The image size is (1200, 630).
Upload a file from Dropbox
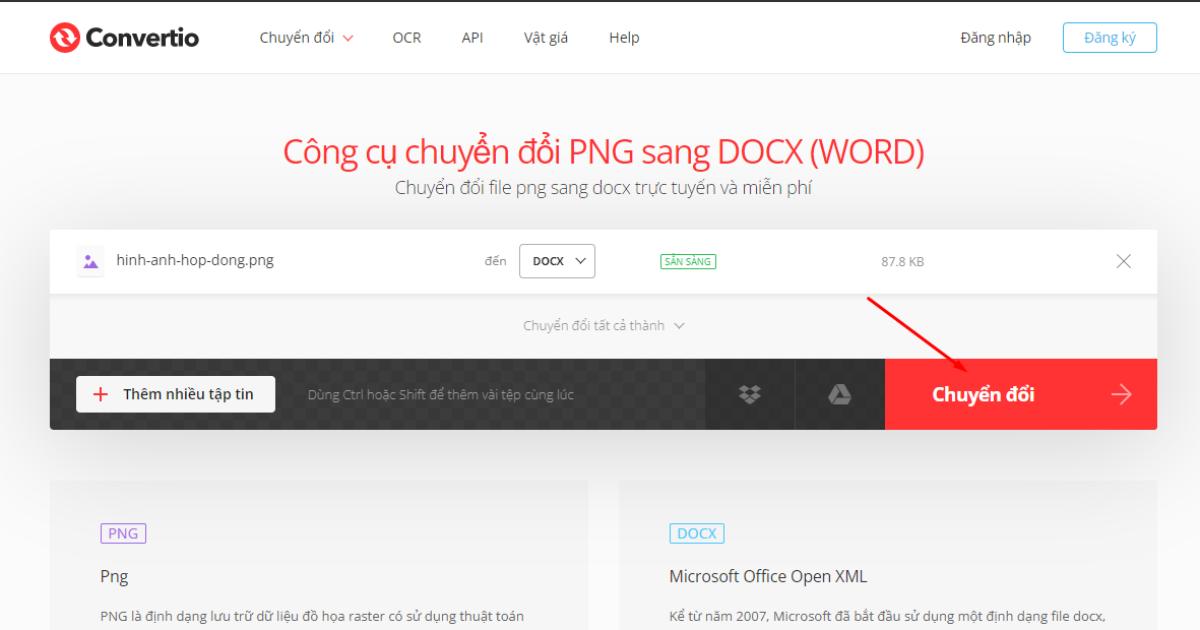click(749, 394)
